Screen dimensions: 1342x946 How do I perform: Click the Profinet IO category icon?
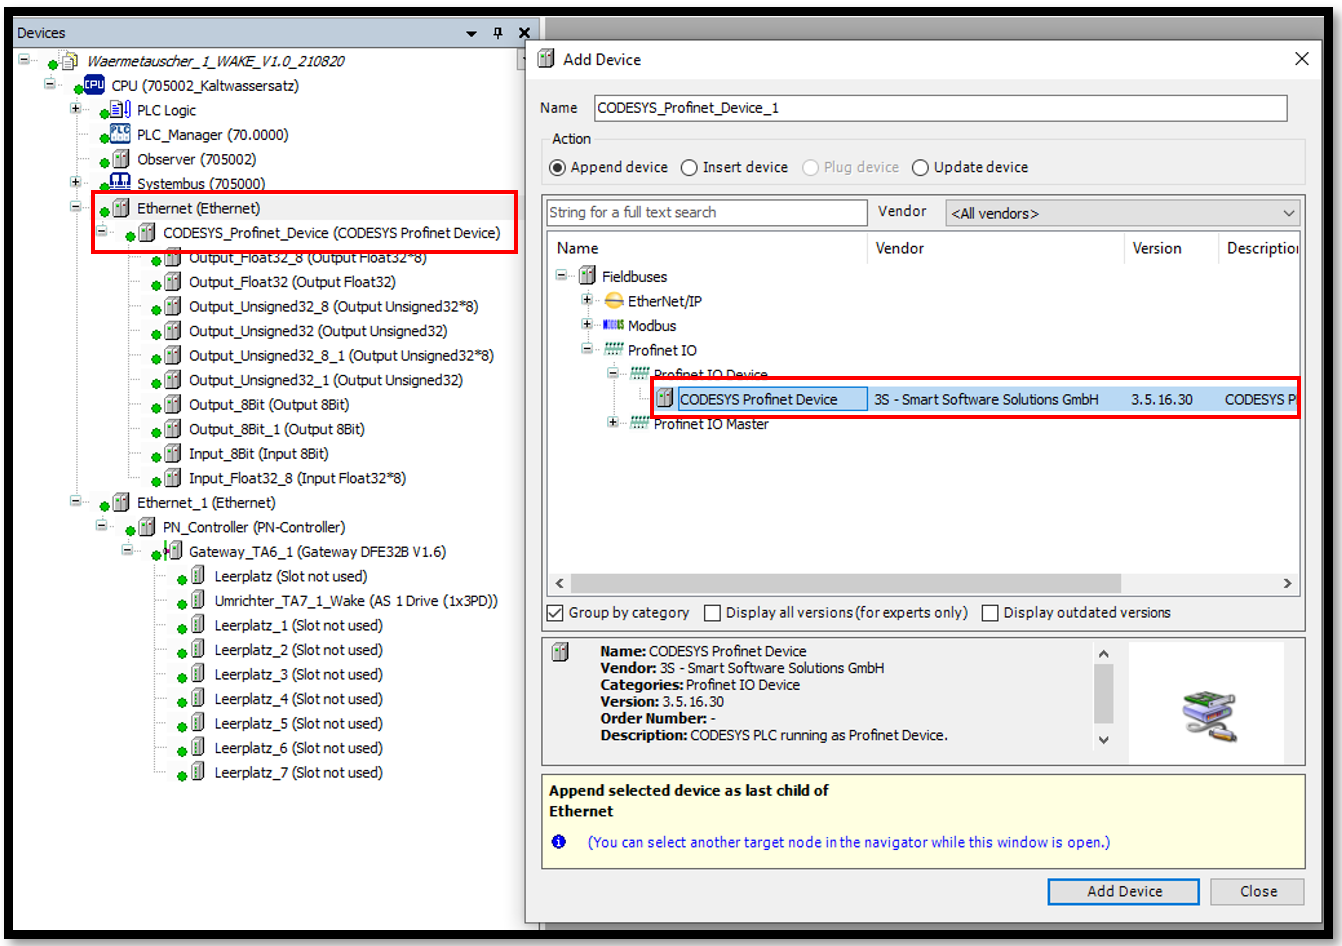click(614, 350)
